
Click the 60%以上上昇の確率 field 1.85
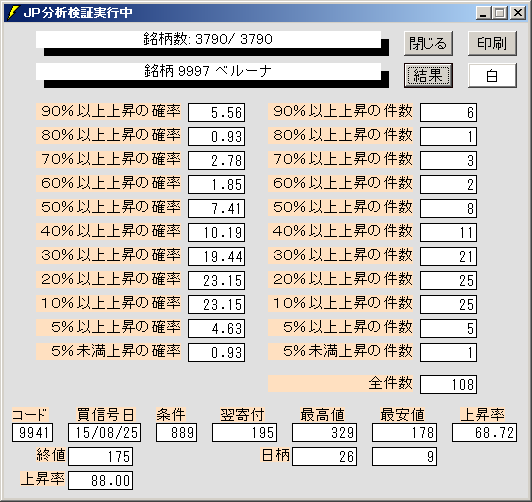[216, 184]
